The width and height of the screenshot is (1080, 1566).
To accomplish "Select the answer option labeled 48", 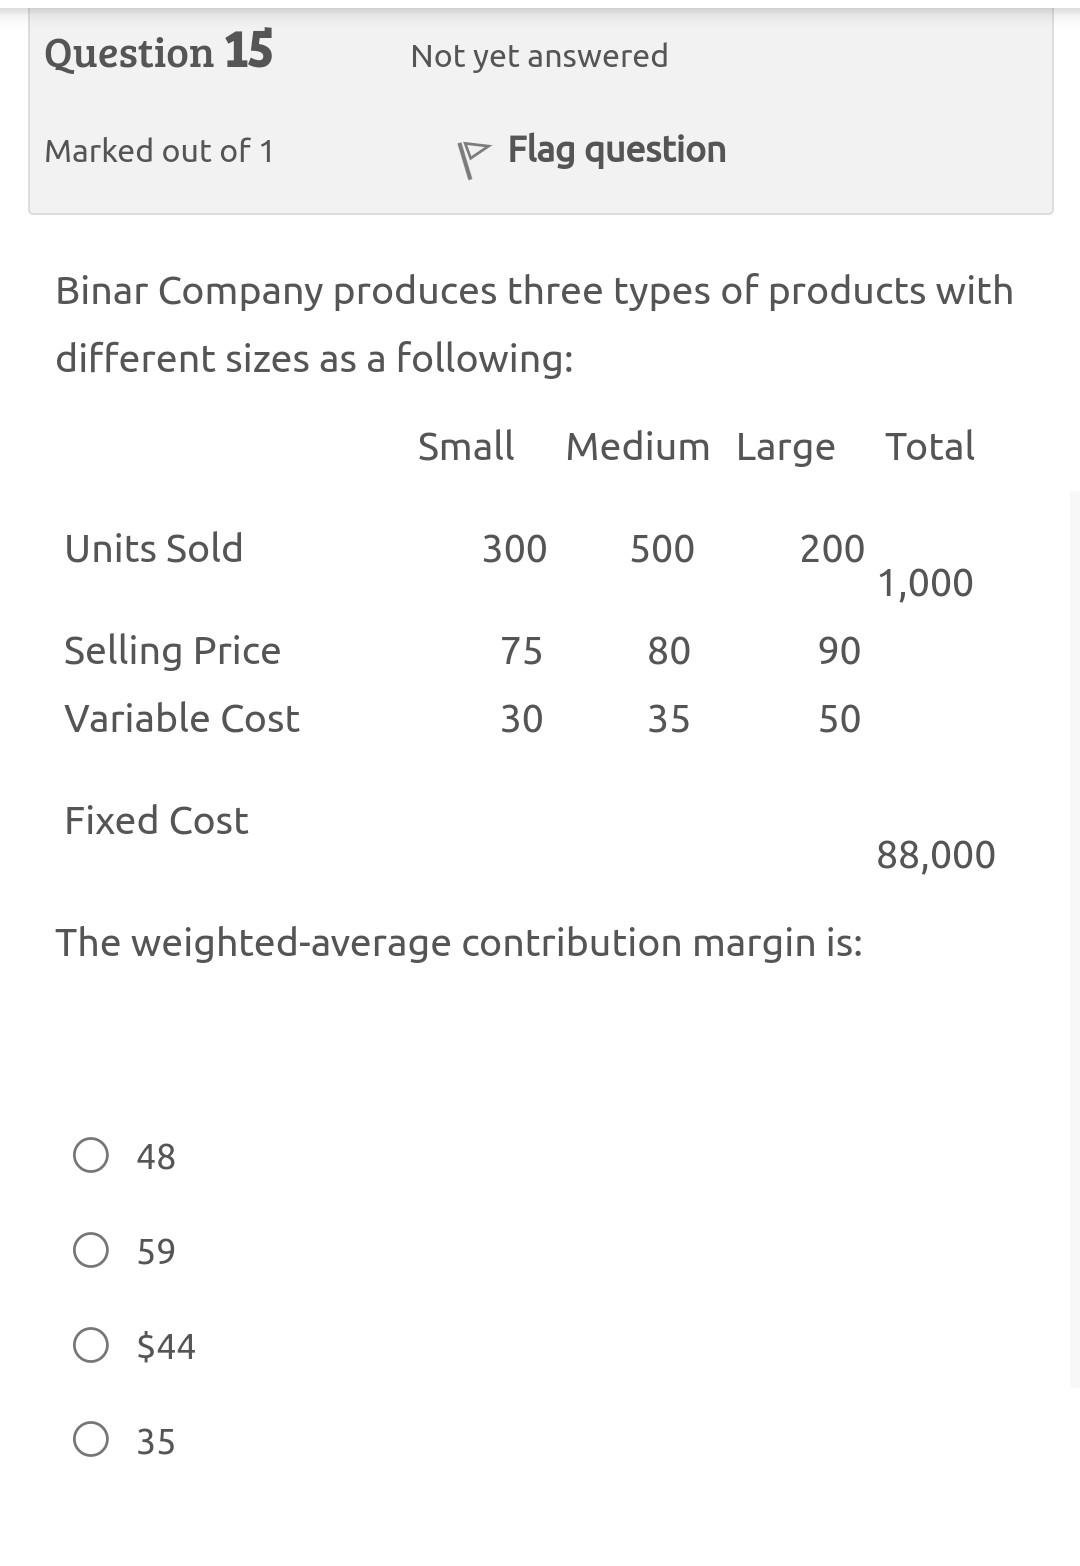I will [x=154, y=1157].
